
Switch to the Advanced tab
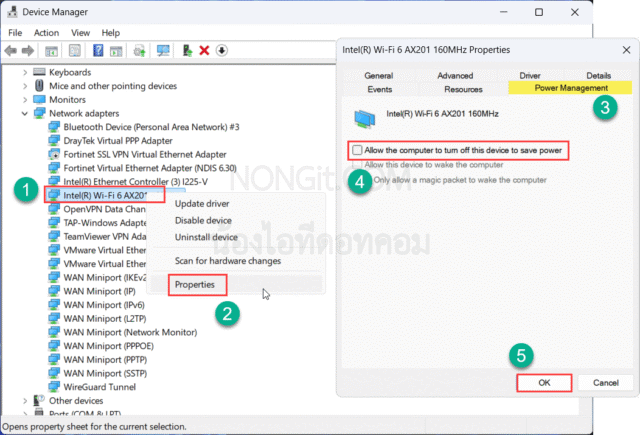pyautogui.click(x=455, y=75)
